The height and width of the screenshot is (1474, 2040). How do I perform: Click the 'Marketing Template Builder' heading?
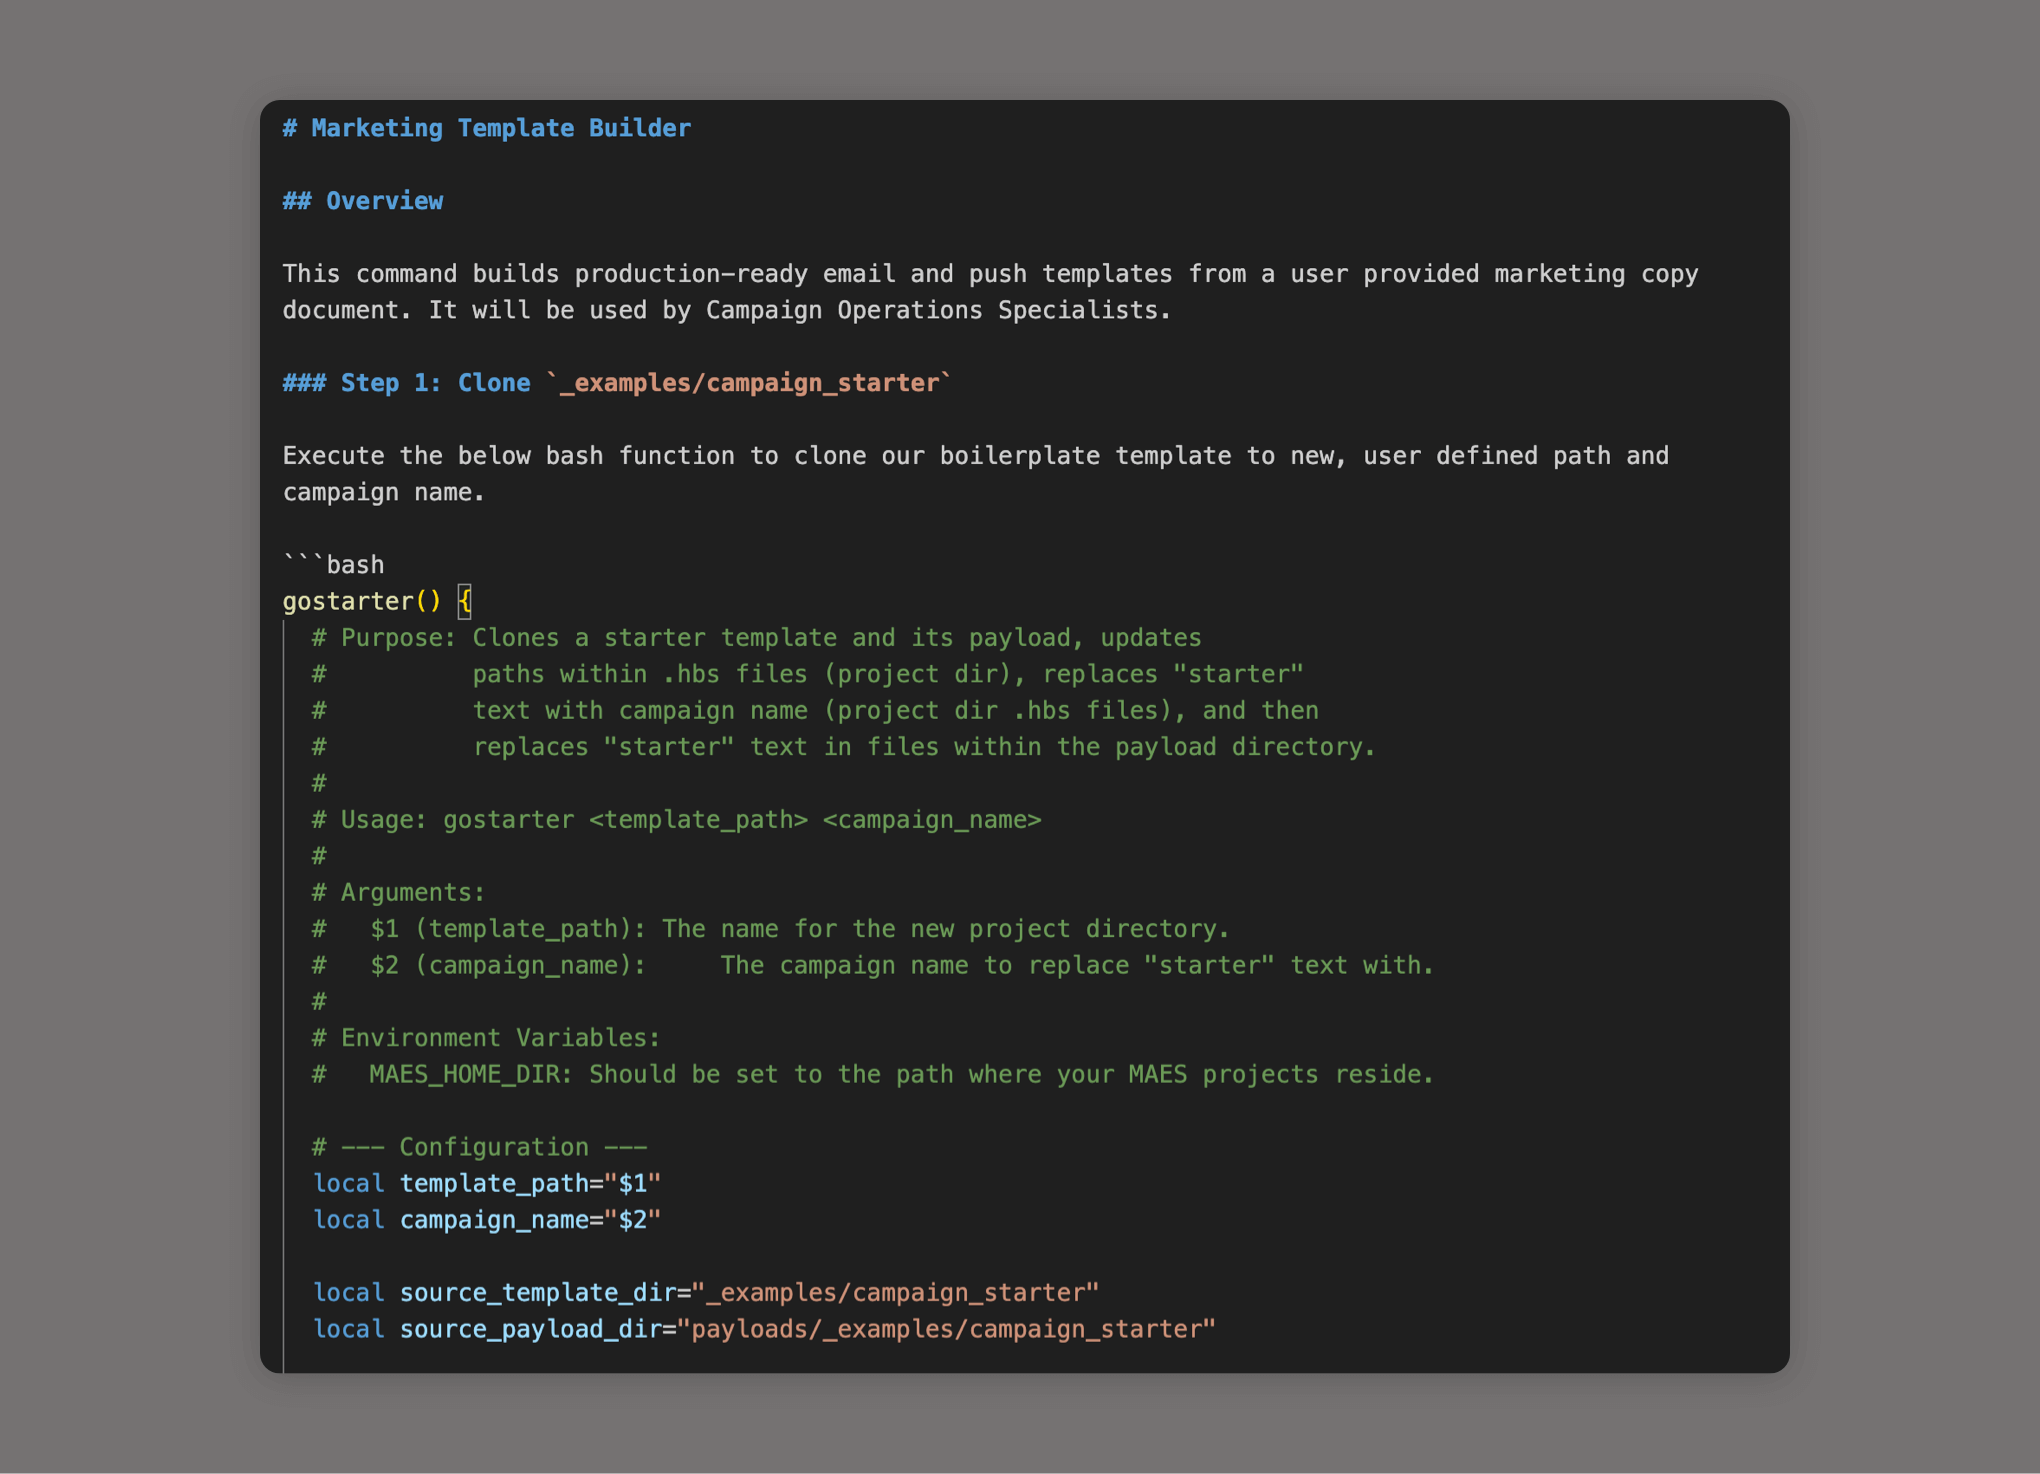[500, 128]
